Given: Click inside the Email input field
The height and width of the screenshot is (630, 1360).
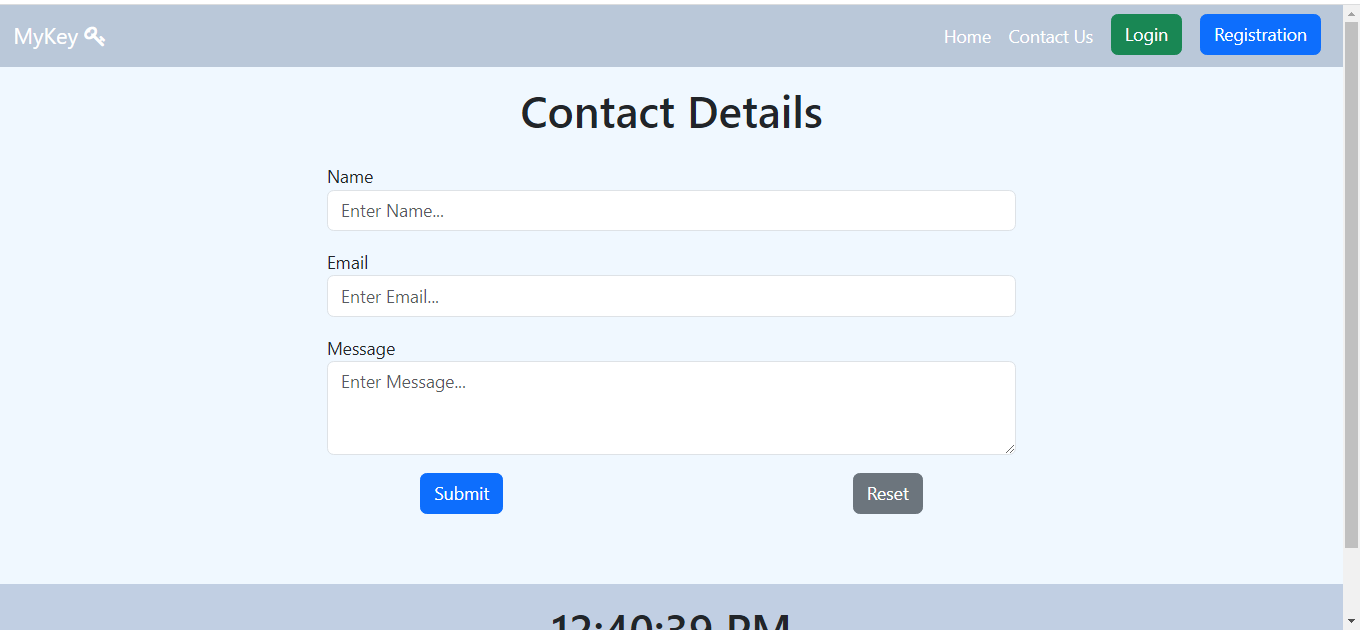Looking at the screenshot, I should point(671,296).
